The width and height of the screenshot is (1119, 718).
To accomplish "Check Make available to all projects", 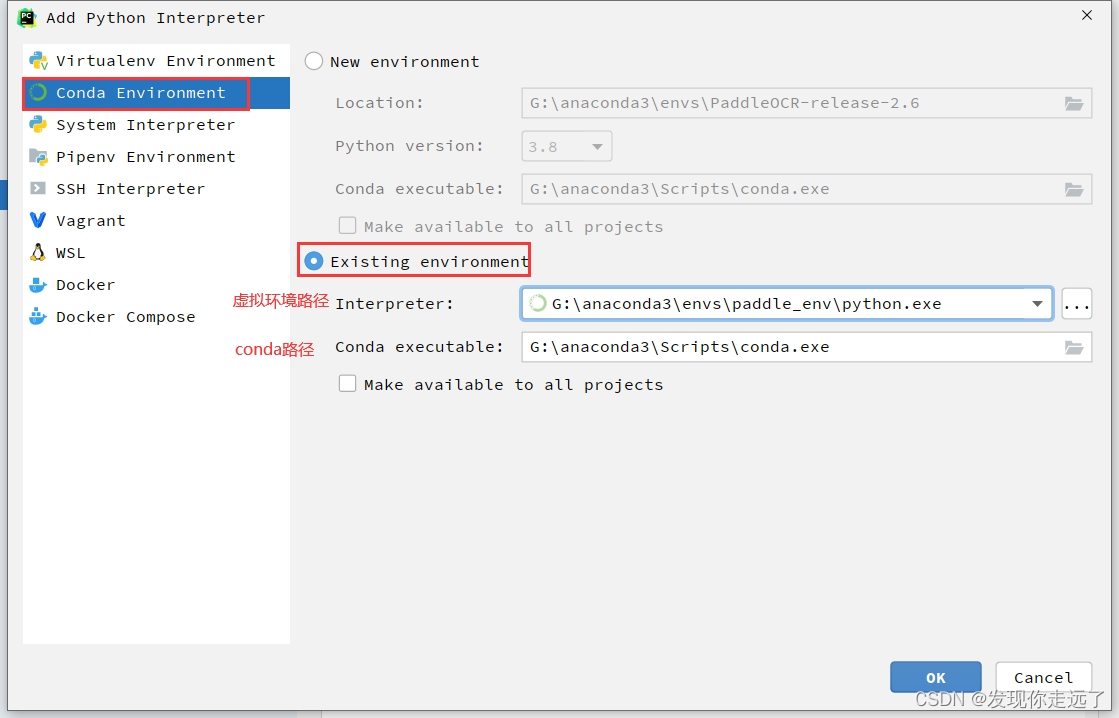I will 347,383.
